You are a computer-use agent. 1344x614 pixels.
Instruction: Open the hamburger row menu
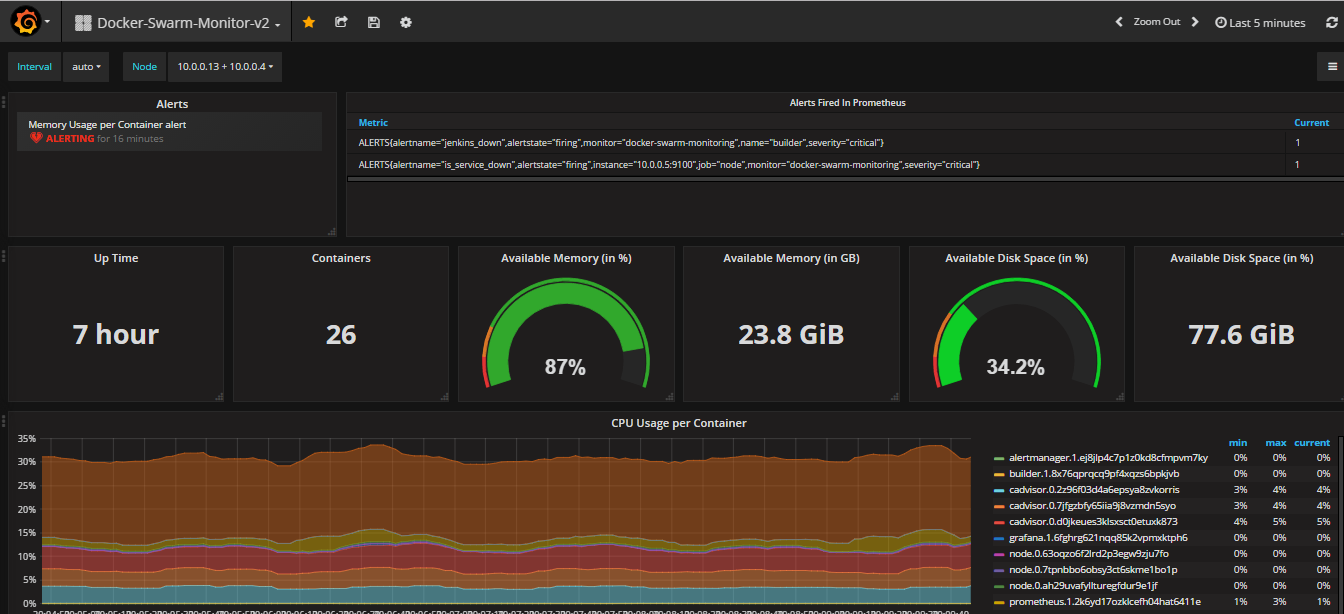(1332, 67)
